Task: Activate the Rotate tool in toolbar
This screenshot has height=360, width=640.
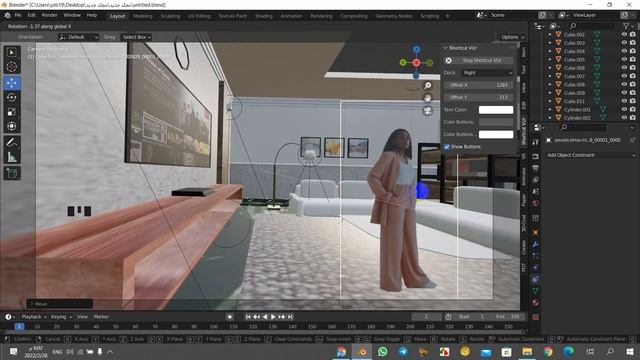Action: click(x=12, y=97)
